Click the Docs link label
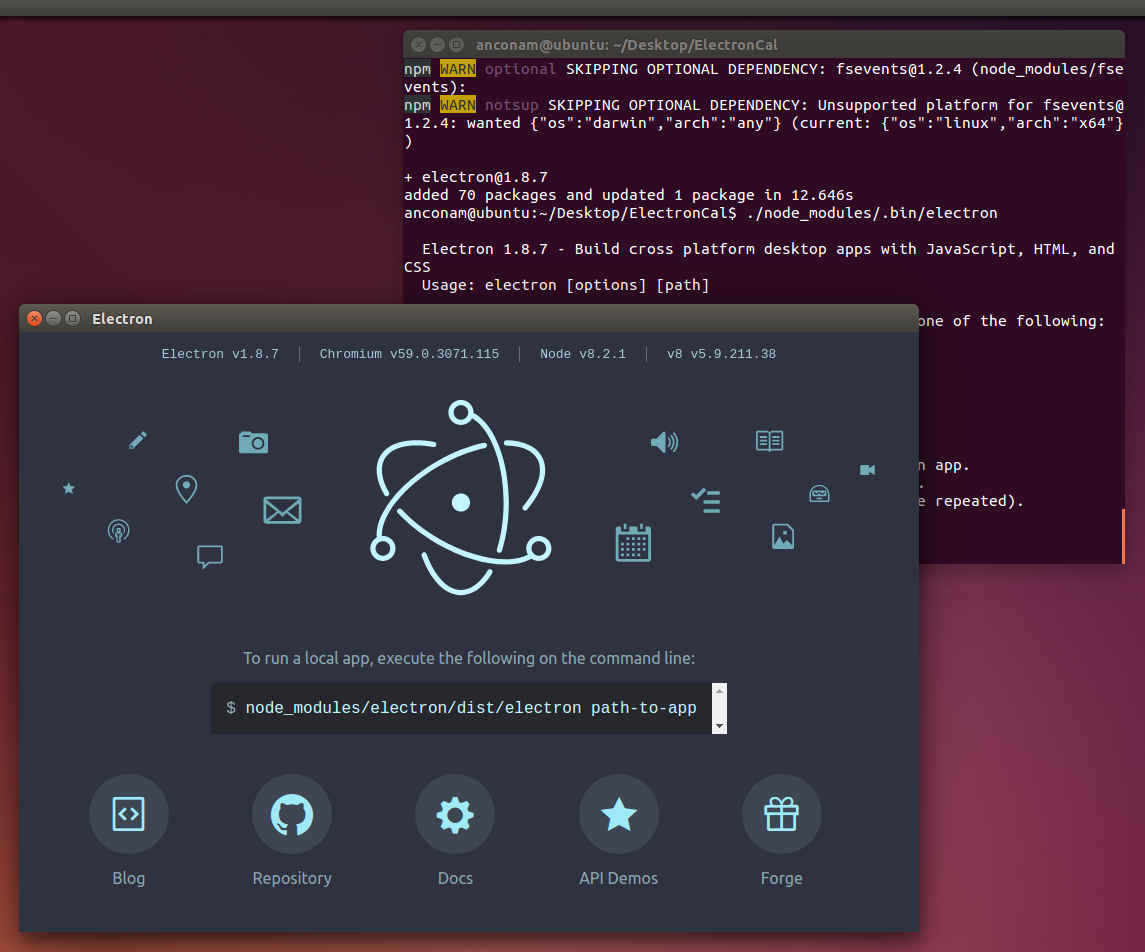Screen dimensions: 1145x952 pyautogui.click(x=455, y=878)
